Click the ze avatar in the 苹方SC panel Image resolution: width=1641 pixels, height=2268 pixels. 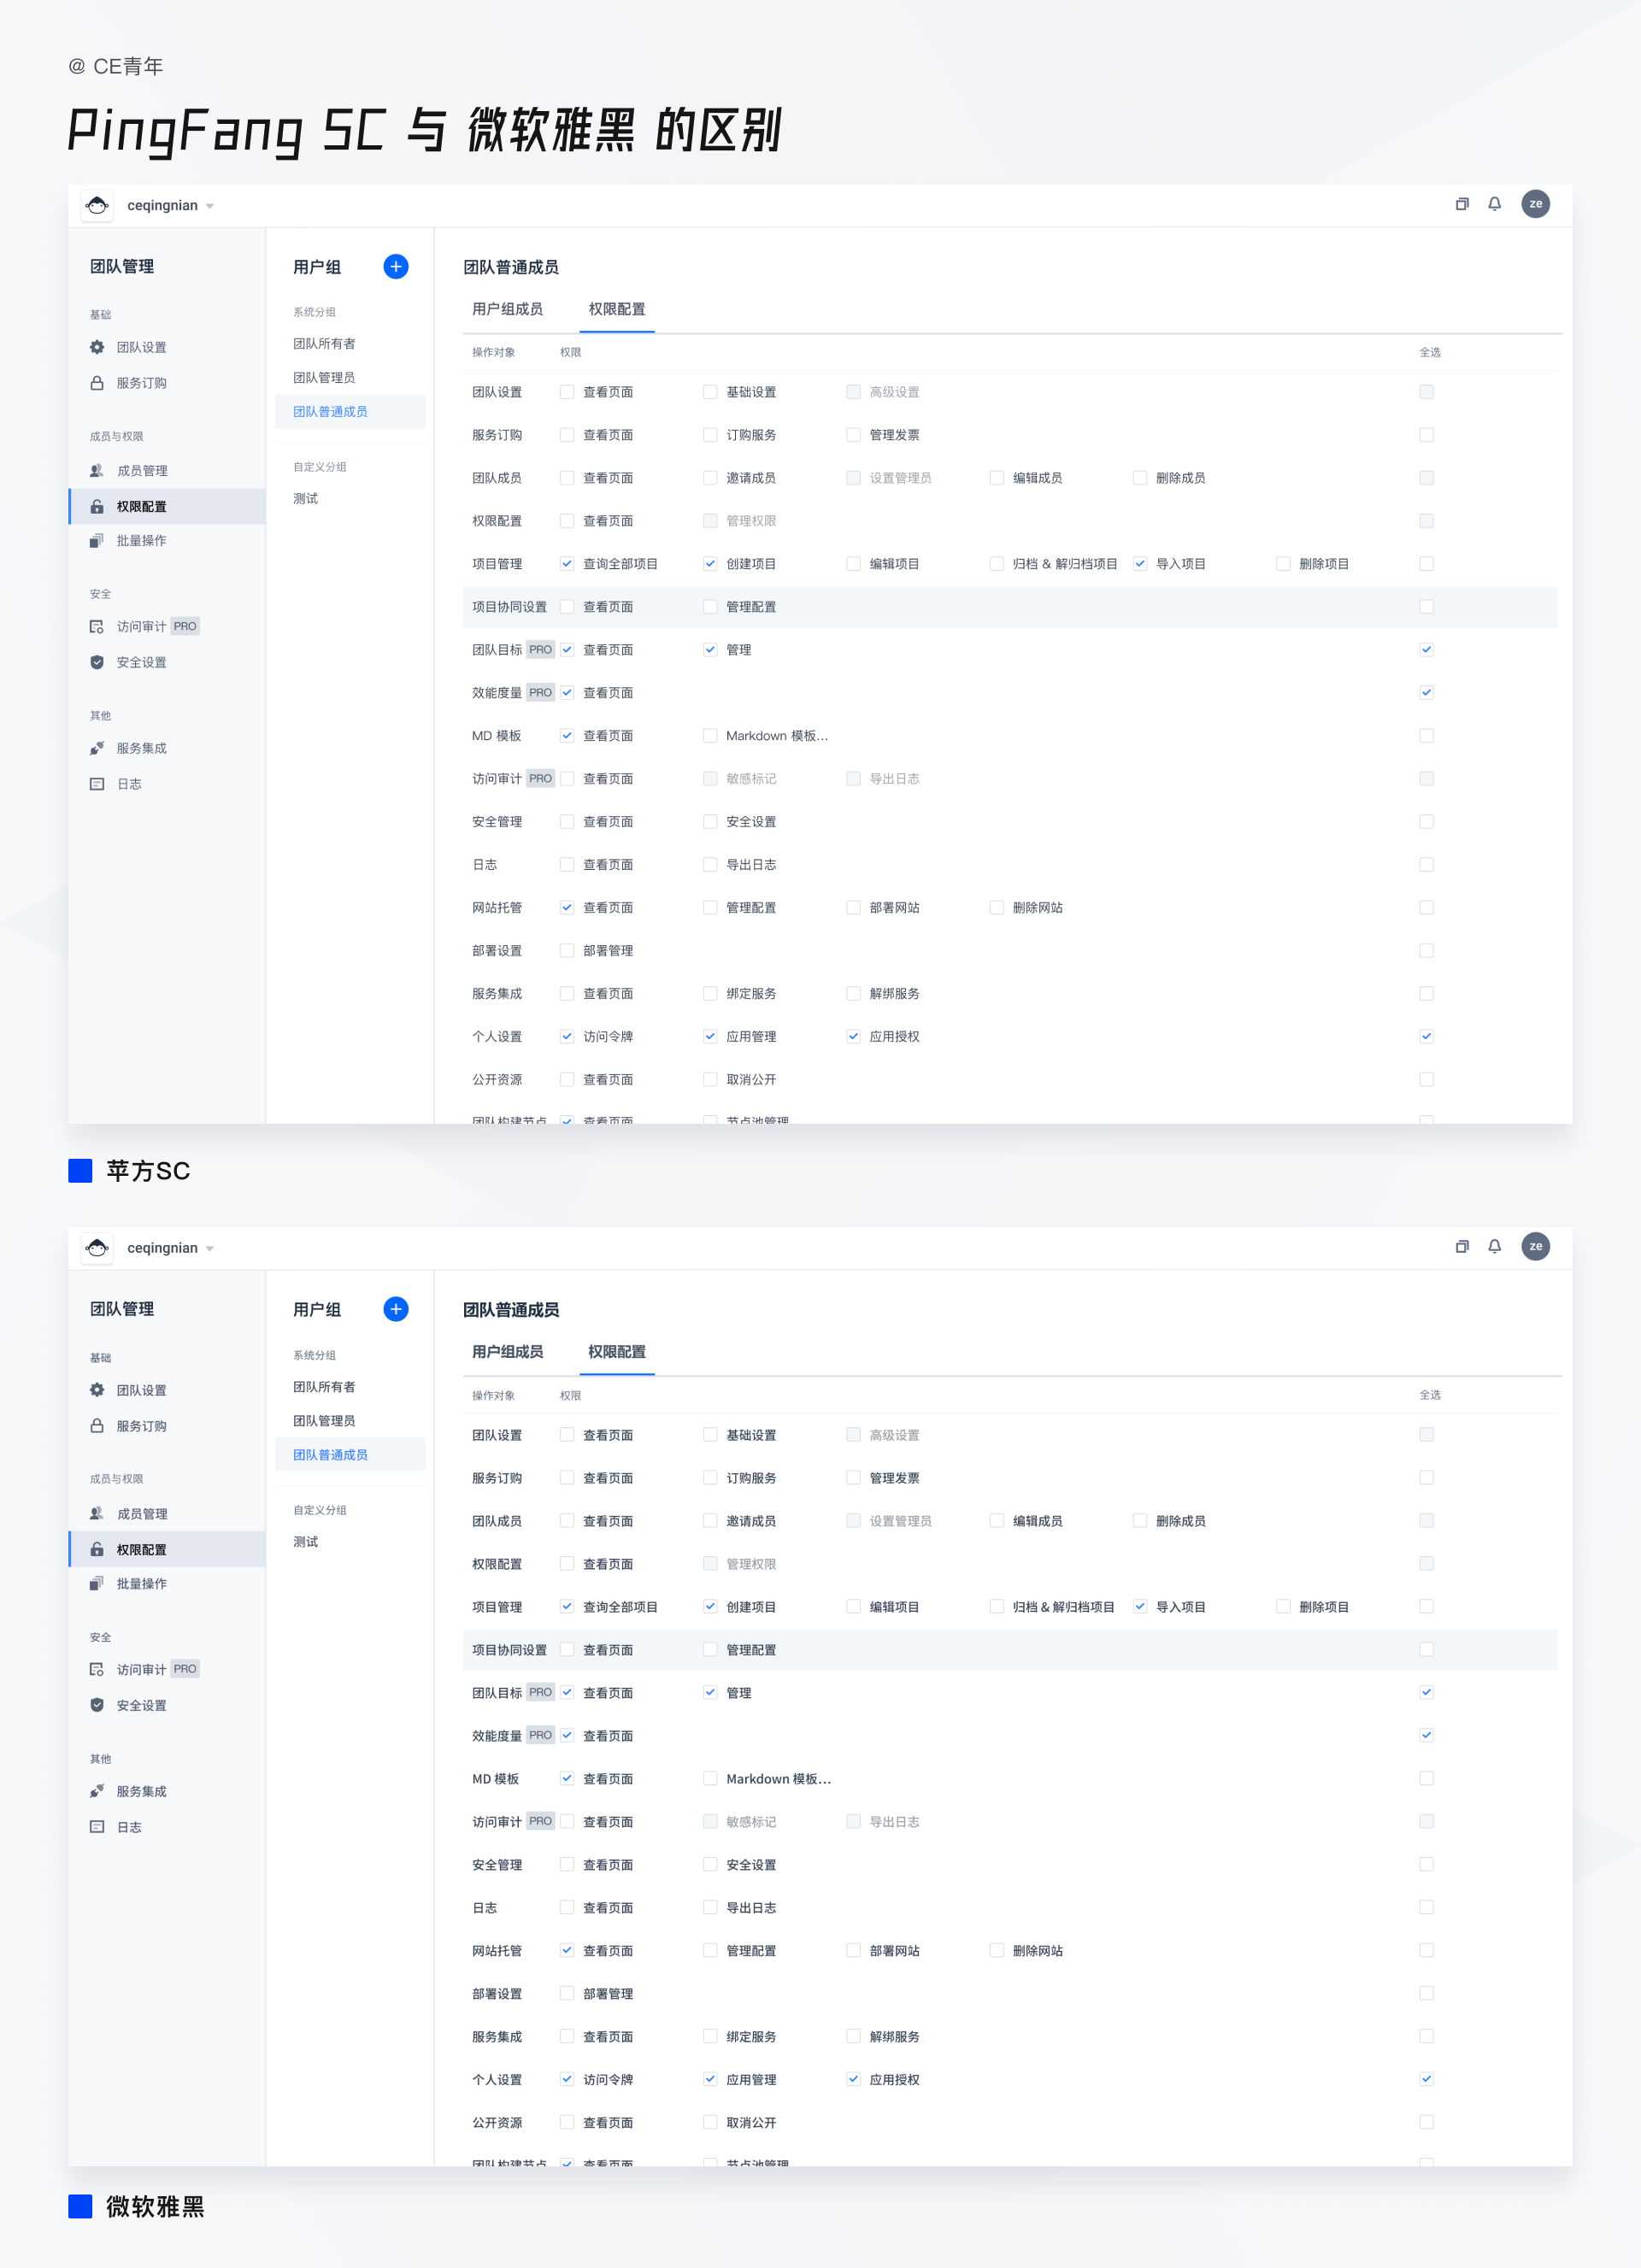(x=1535, y=204)
